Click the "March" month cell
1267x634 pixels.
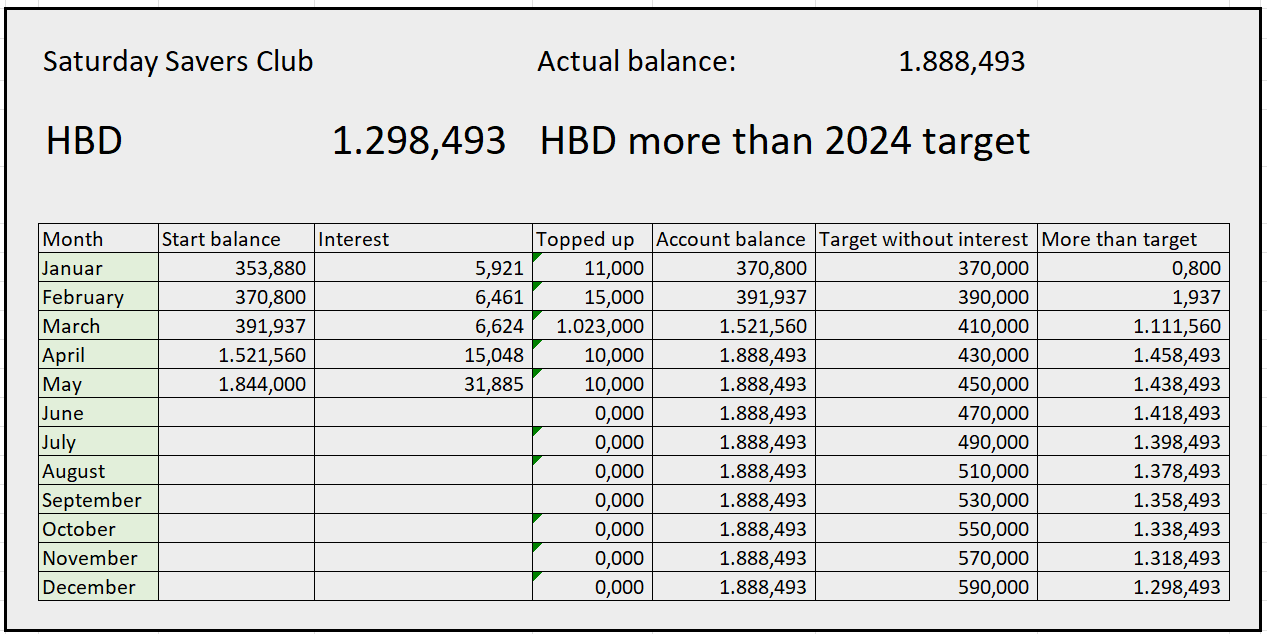point(98,325)
